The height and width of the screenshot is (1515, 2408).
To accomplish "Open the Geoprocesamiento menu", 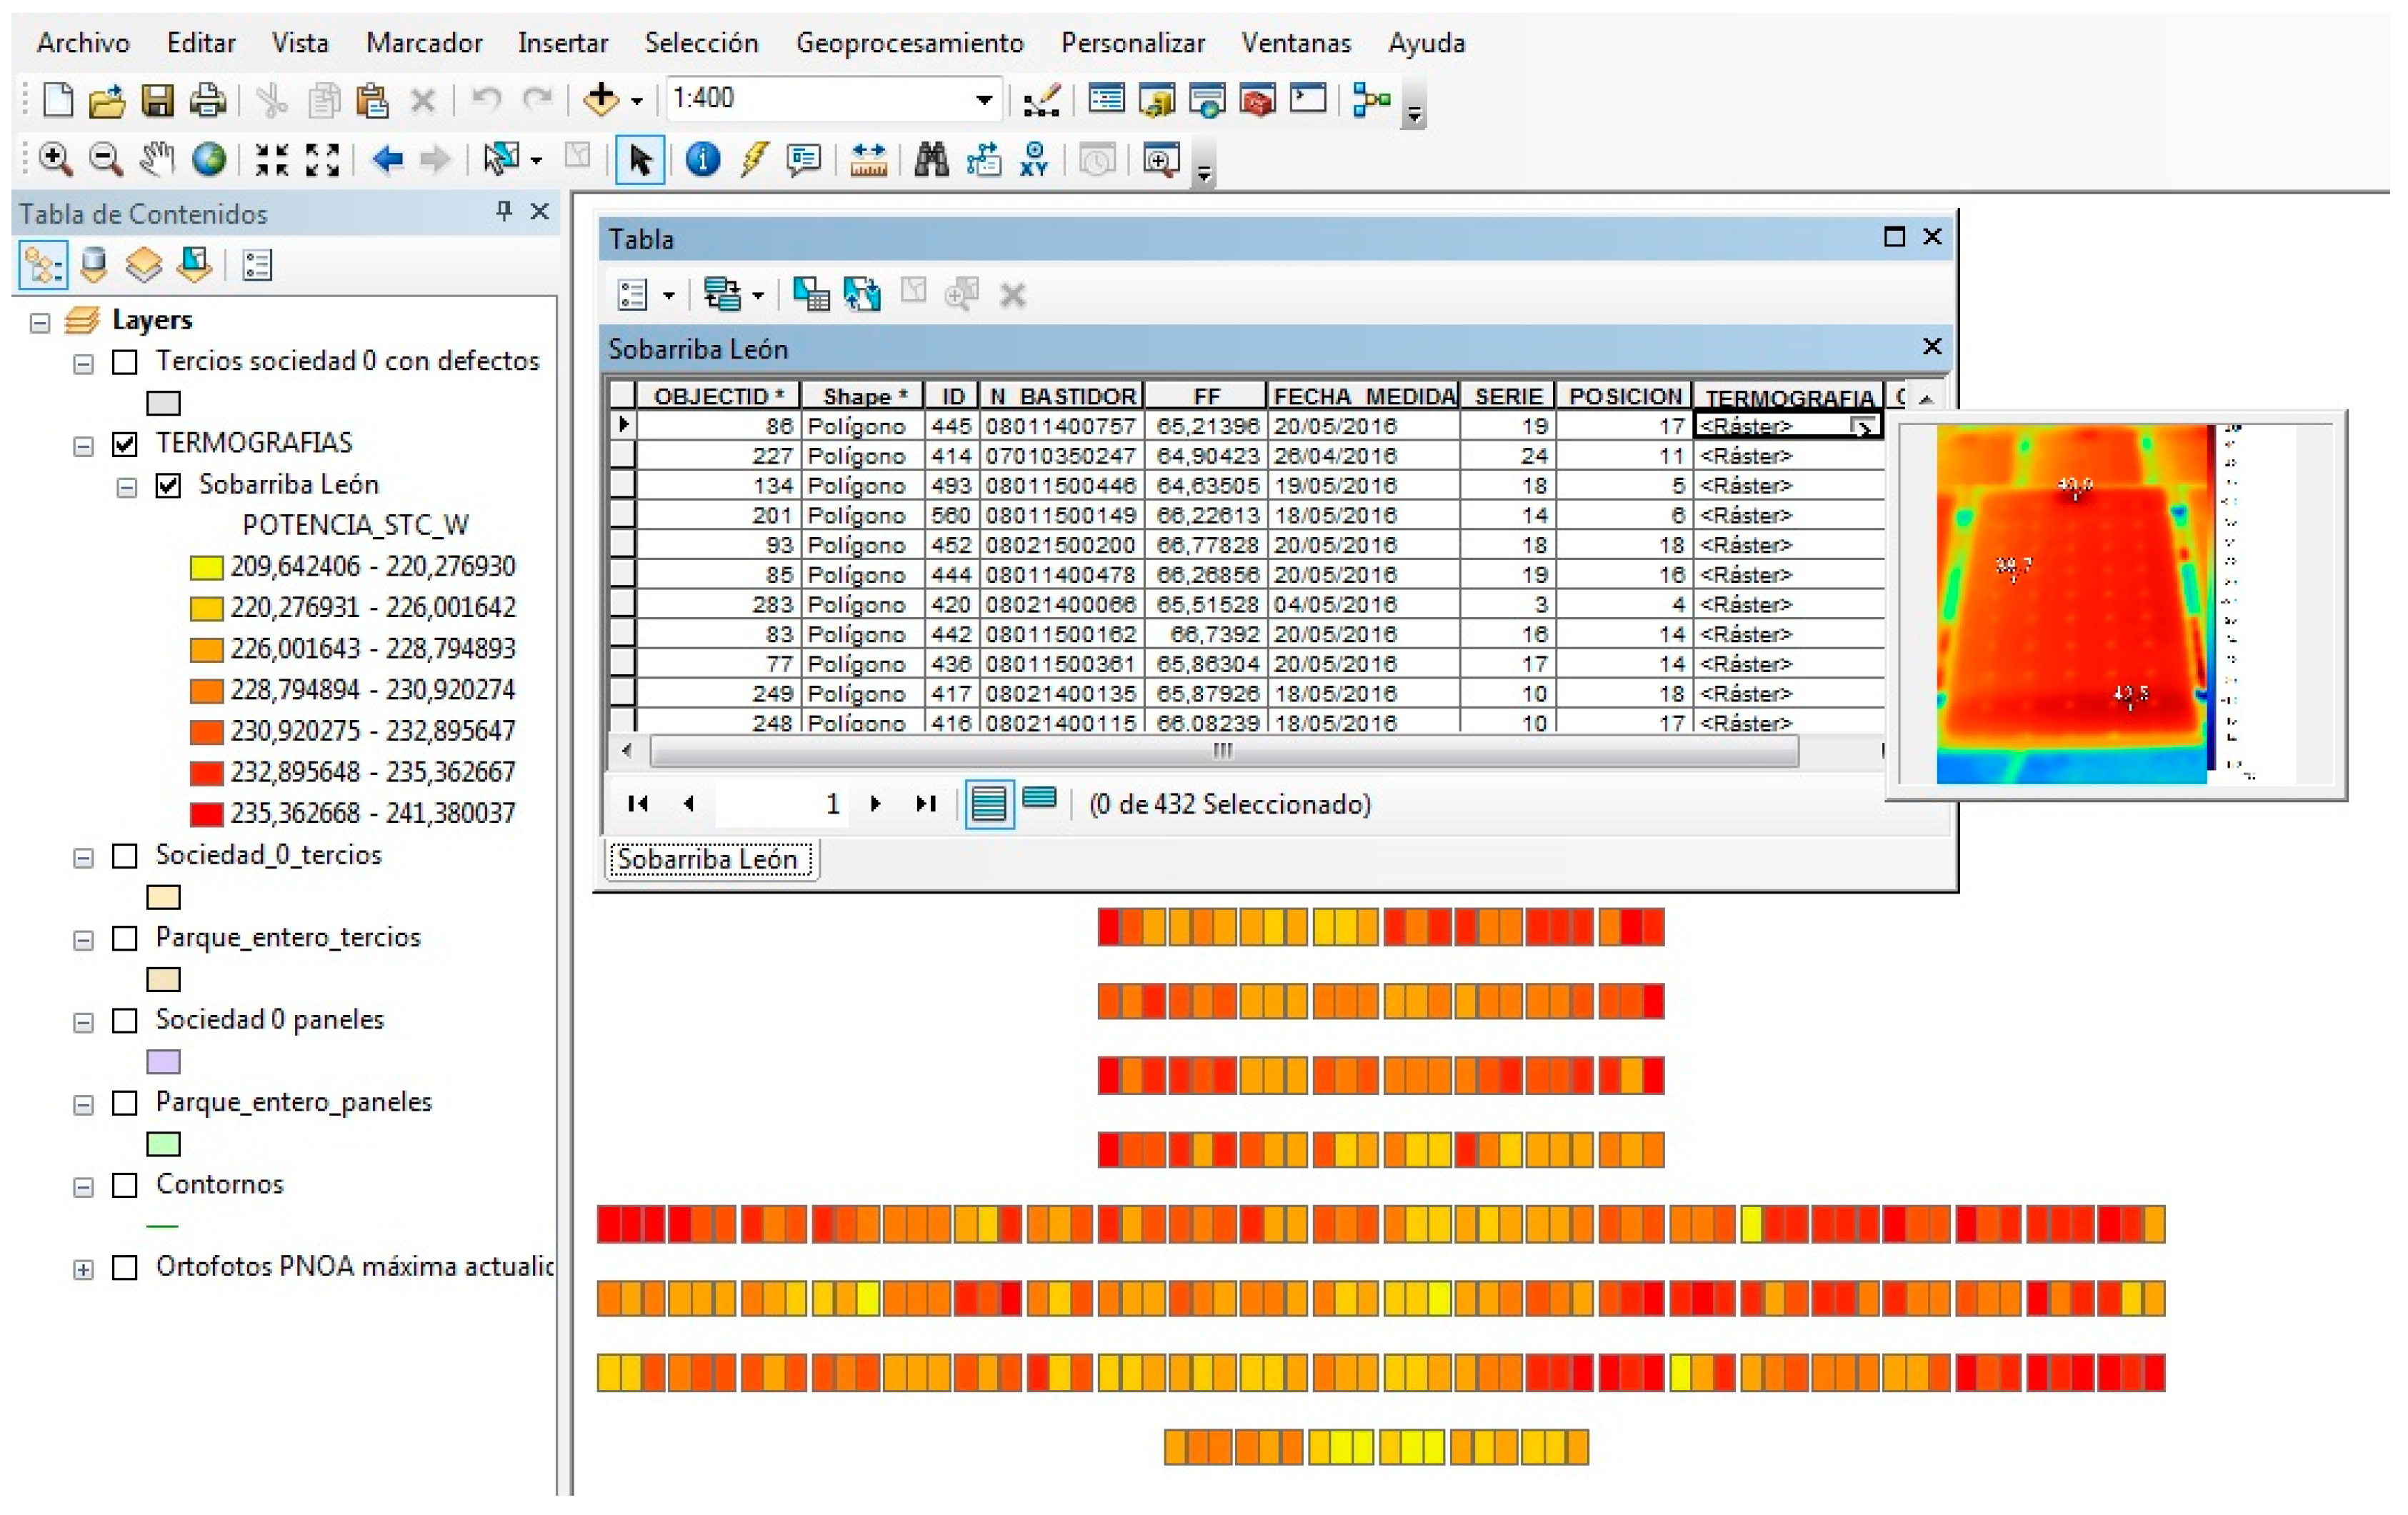I will point(909,43).
